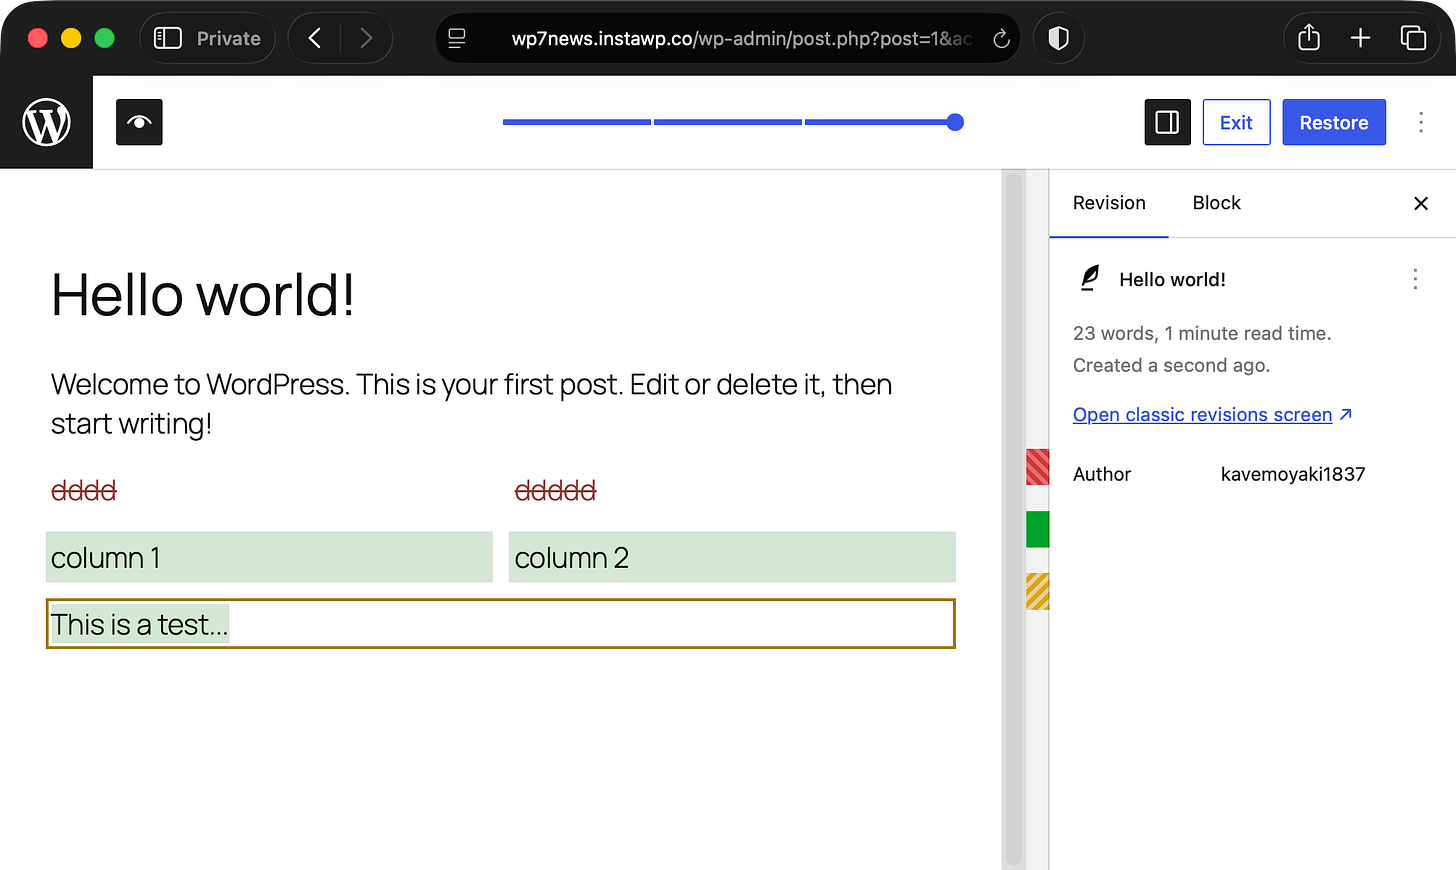
Task: Open the editor options three-dot menu
Action: click(x=1421, y=122)
